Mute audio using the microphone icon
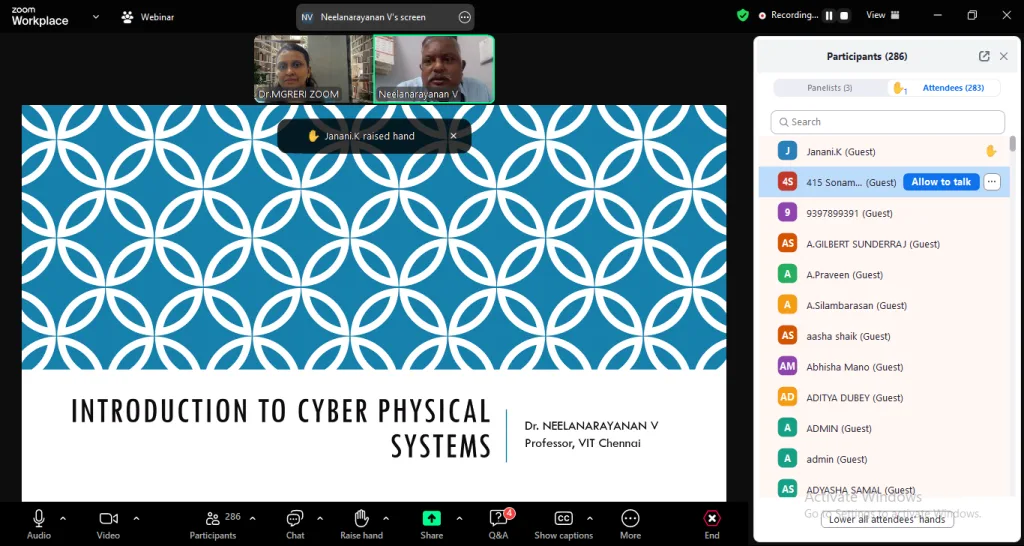Screen dimensions: 1024x546 [x=39, y=518]
